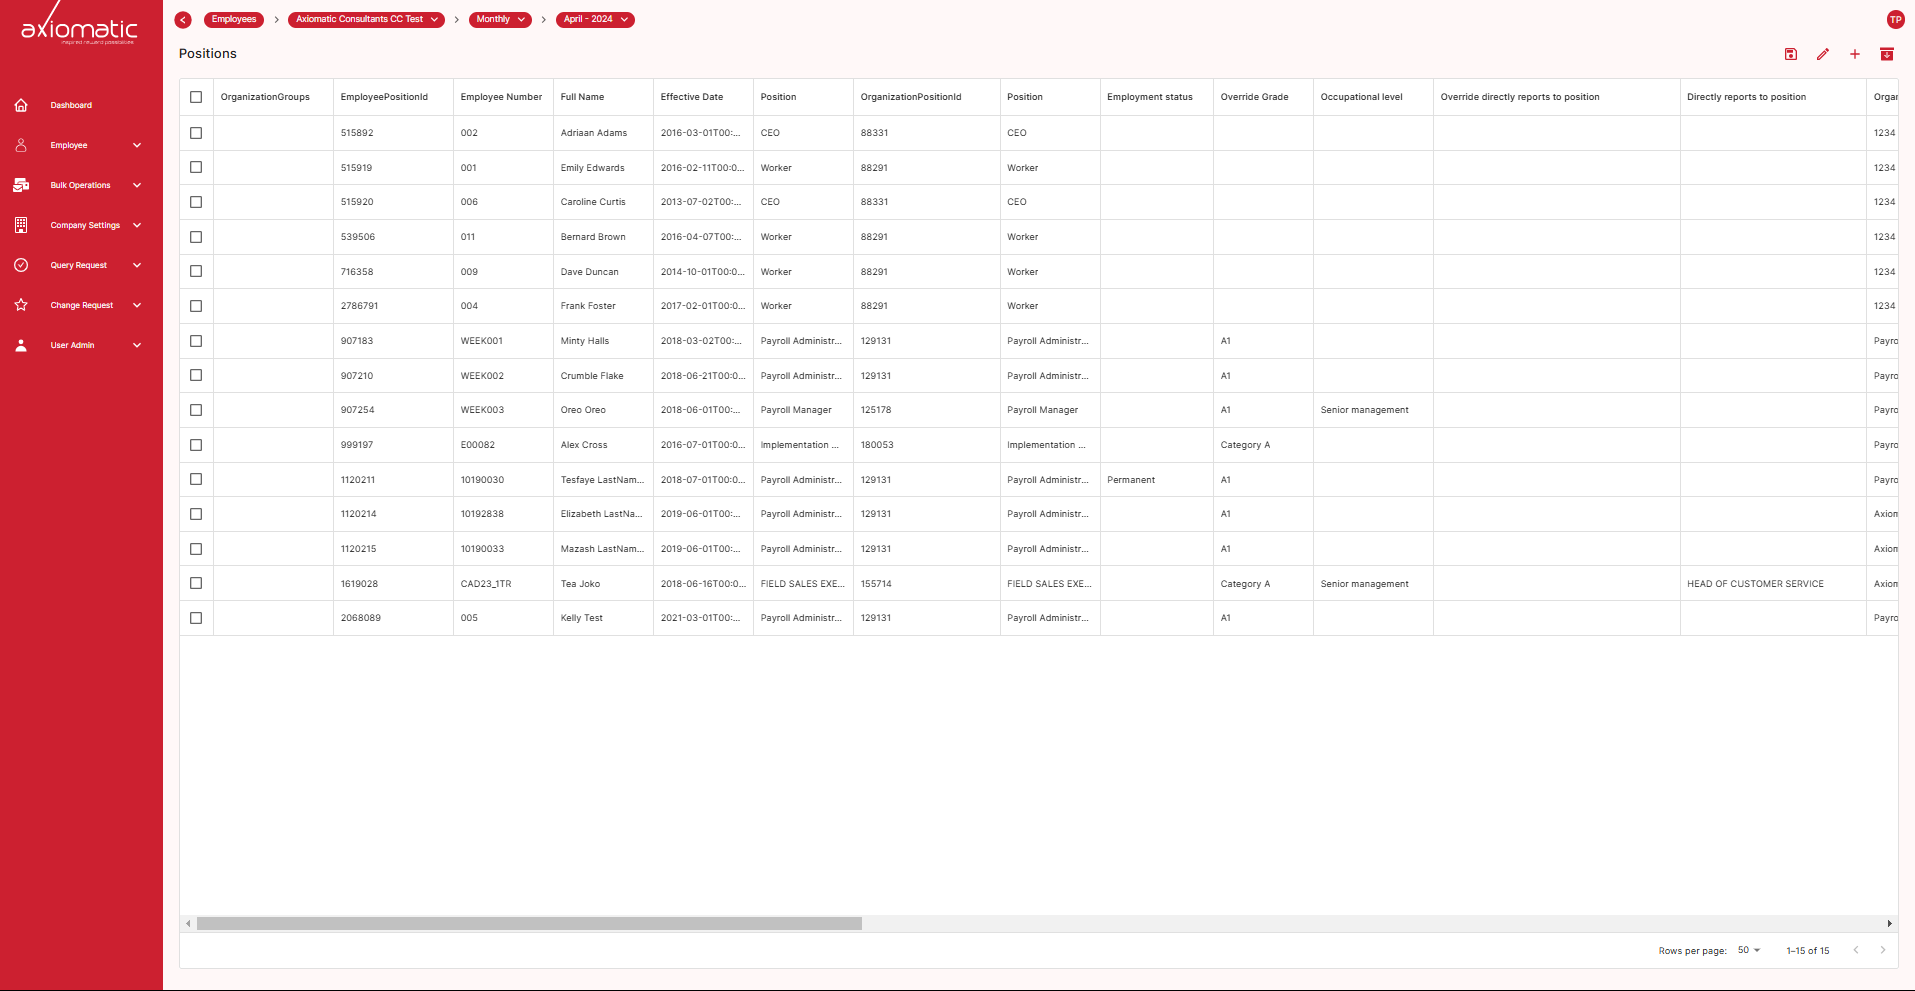The height and width of the screenshot is (991, 1915).
Task: Sort by the Full Name column header
Action: [582, 97]
